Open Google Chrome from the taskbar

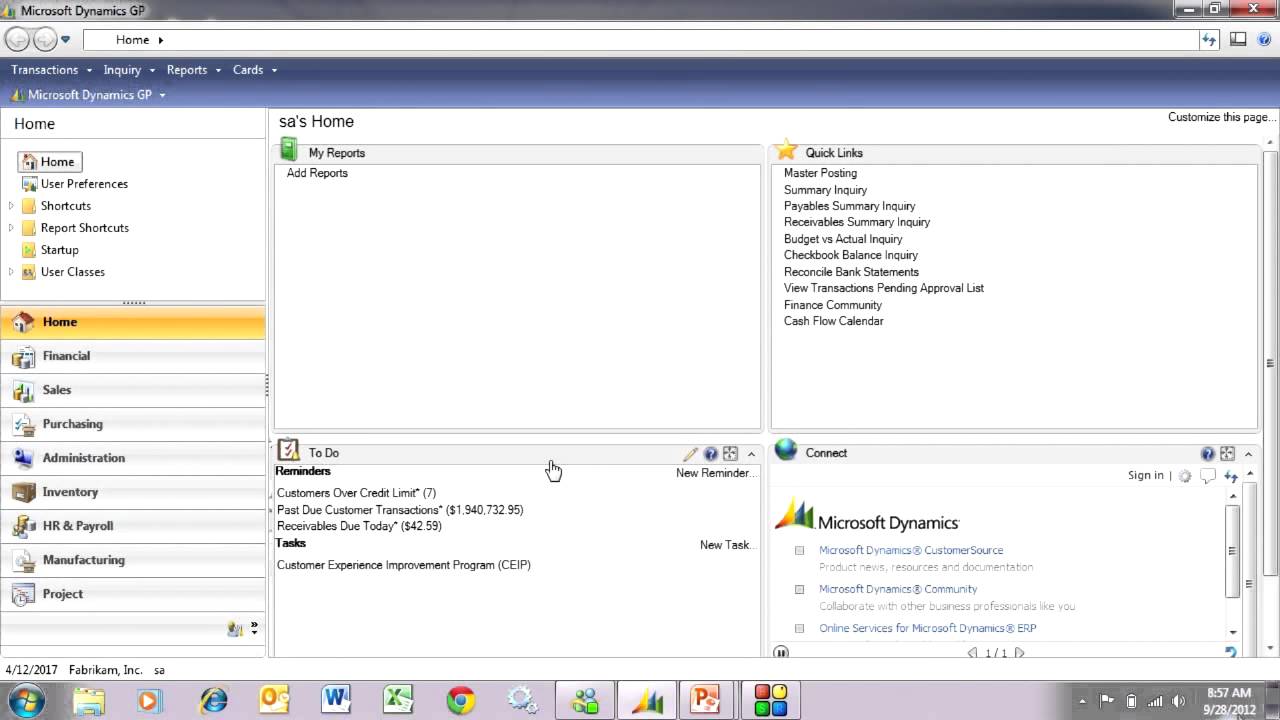tap(461, 700)
